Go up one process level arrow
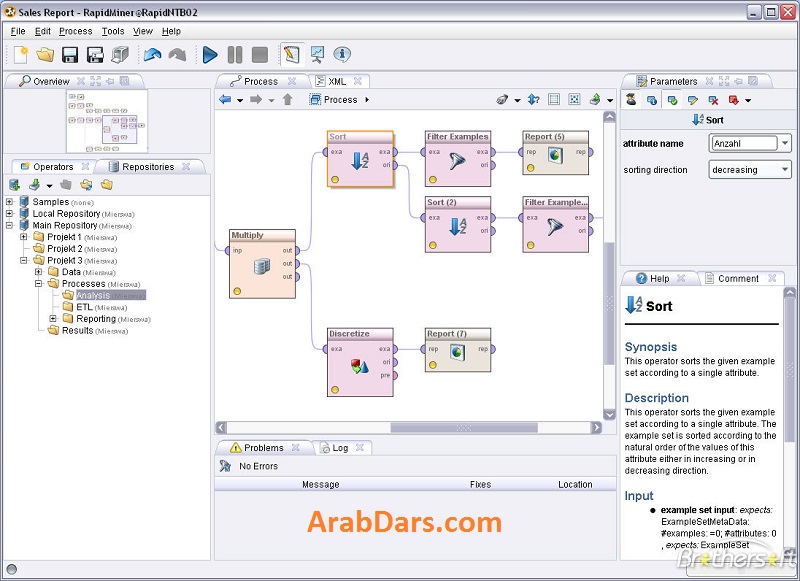Viewport: 800px width, 581px height. click(287, 99)
